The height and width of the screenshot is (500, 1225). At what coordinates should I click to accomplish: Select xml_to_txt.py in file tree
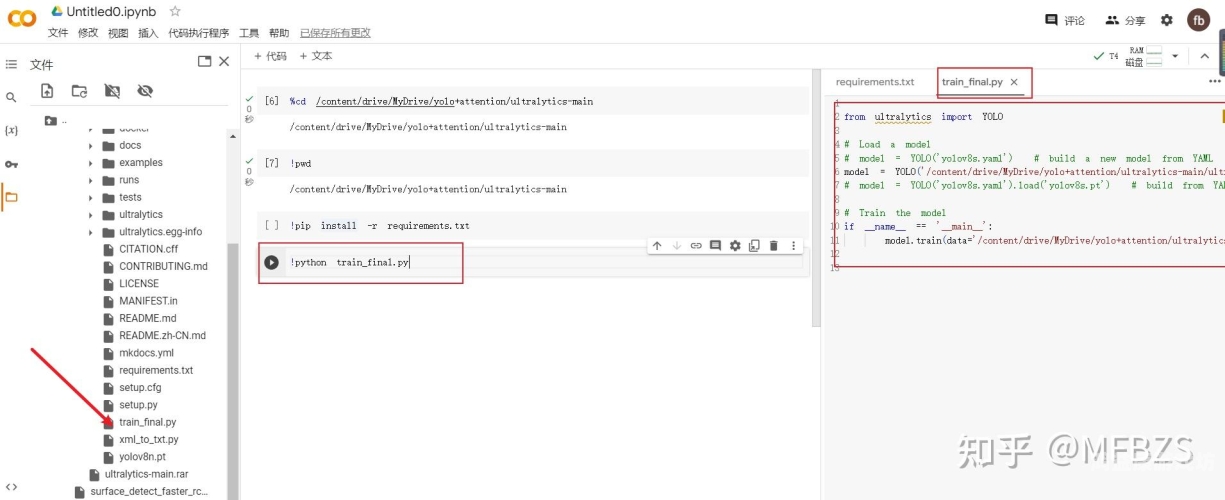(x=148, y=439)
